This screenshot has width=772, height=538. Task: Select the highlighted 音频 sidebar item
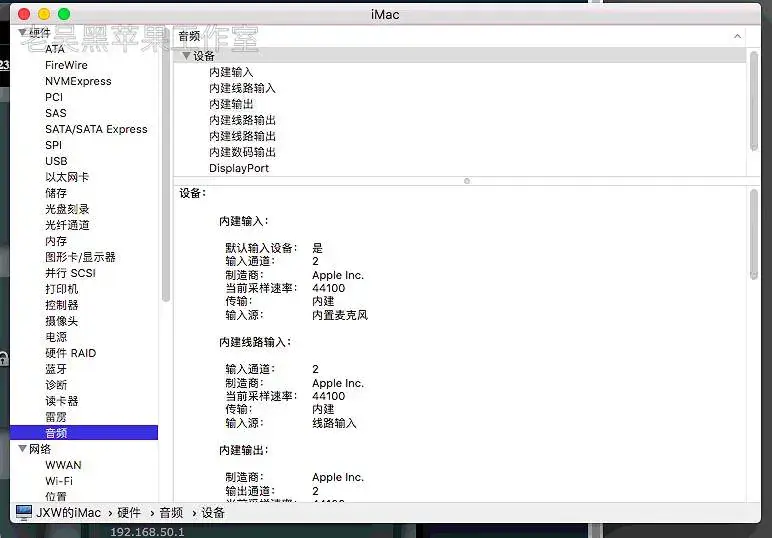tap(84, 433)
